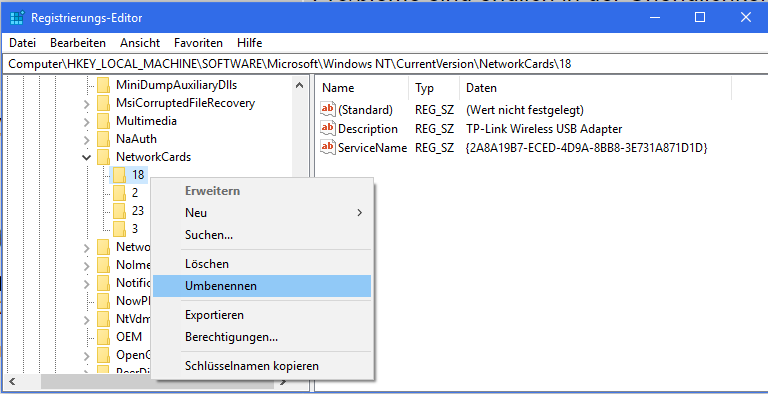Open the Bearbeiten menu
The width and height of the screenshot is (768, 394).
pos(78,43)
